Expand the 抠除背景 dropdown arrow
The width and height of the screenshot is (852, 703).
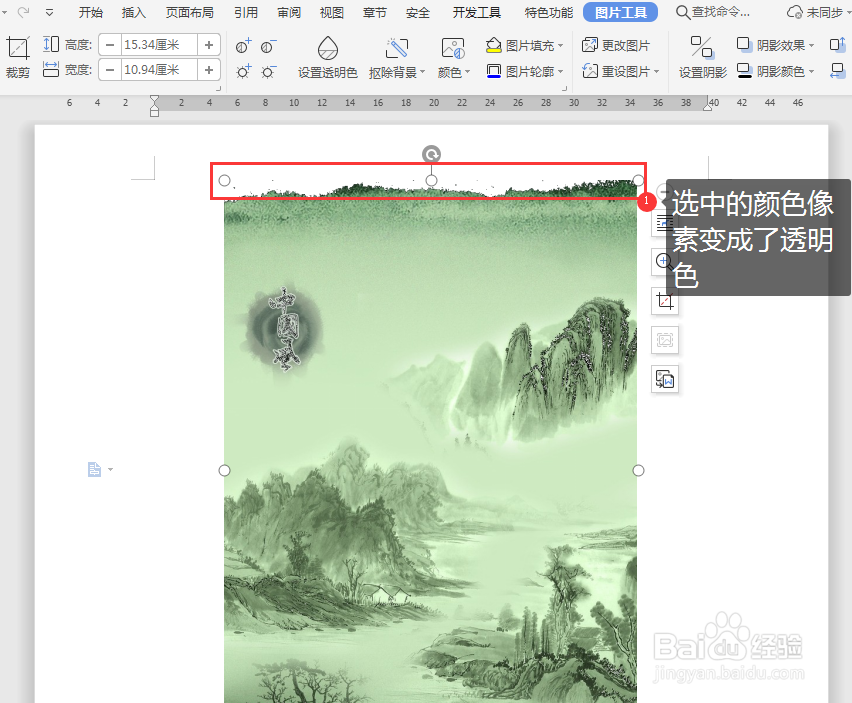pos(422,72)
